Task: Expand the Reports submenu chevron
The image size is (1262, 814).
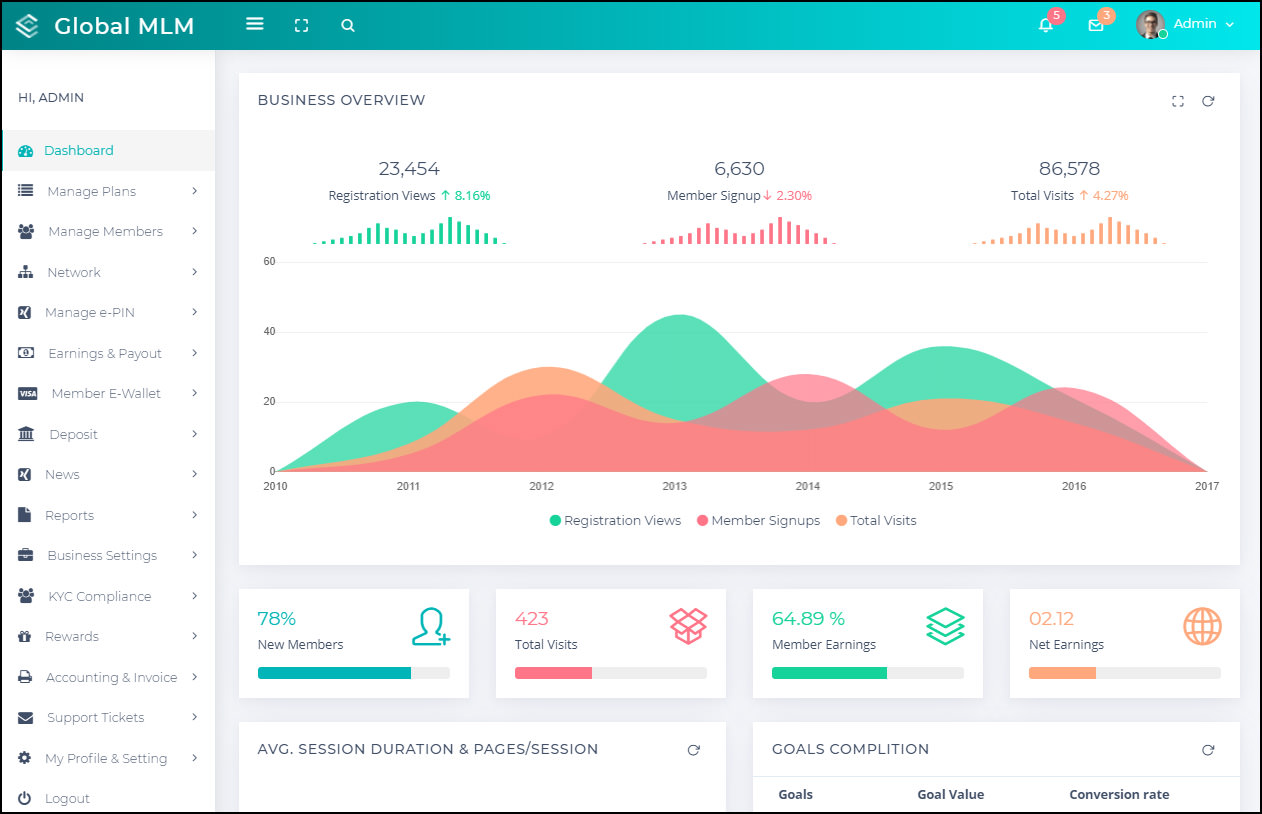Action: tap(195, 515)
